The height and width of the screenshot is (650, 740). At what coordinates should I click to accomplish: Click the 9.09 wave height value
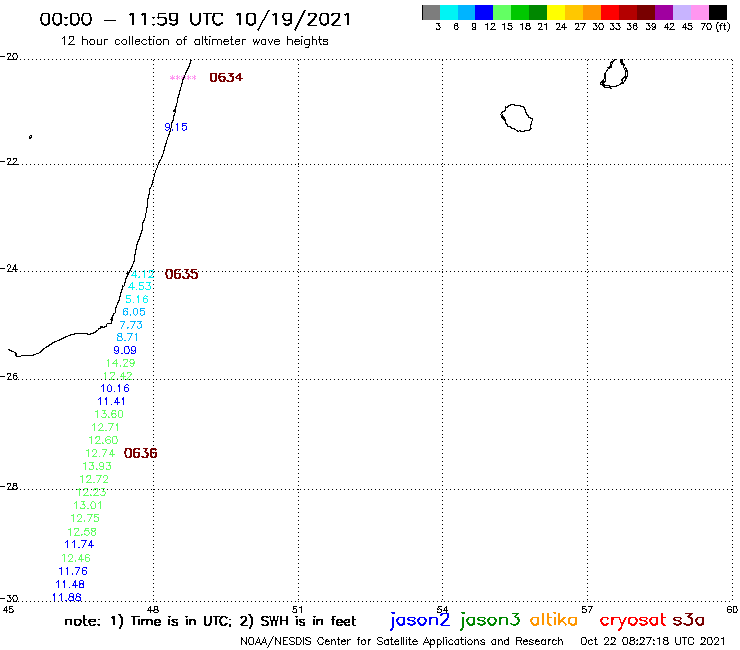click(125, 350)
